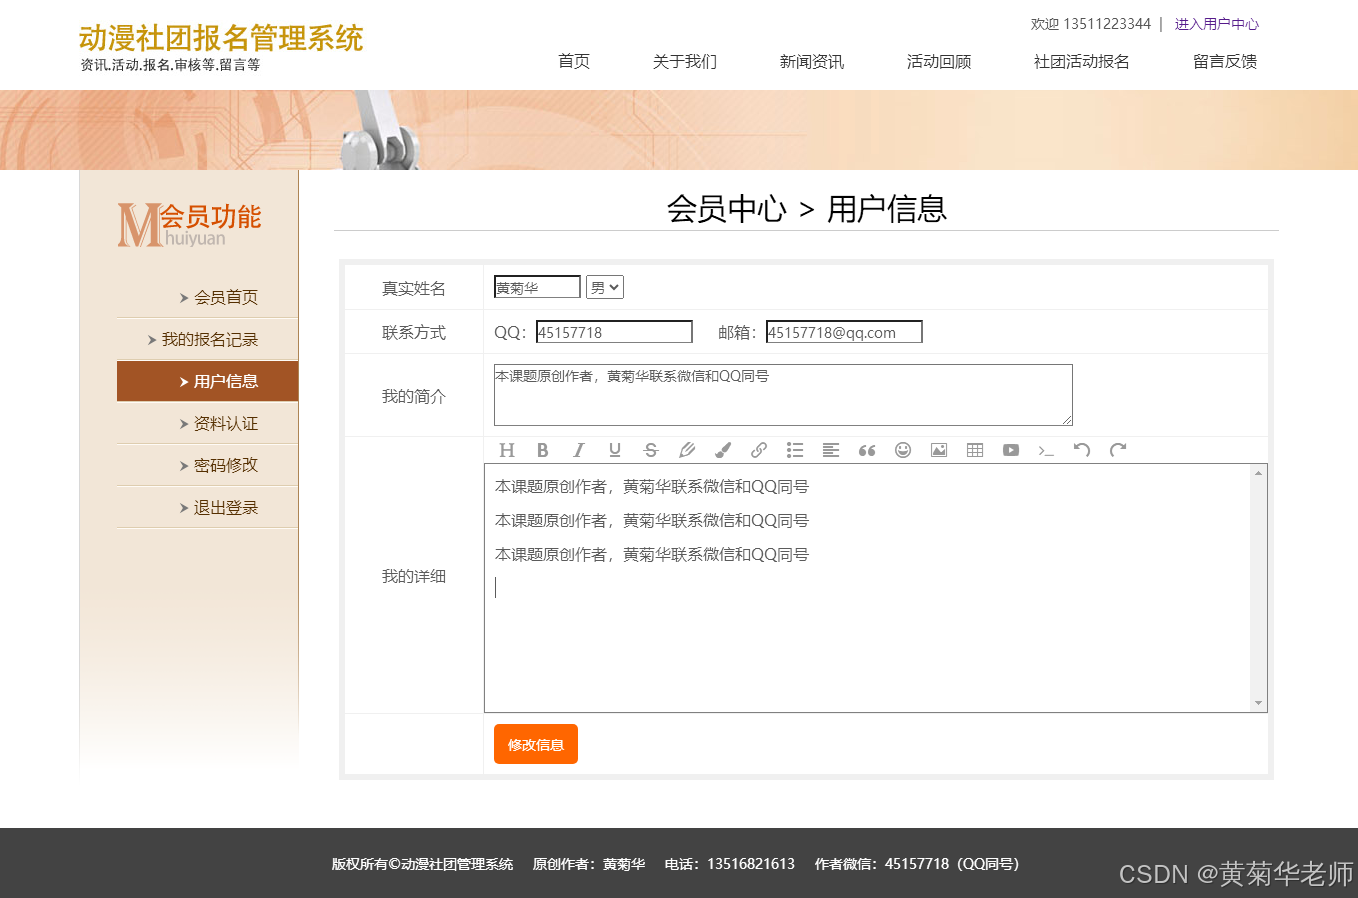Open 社团活动报名 from the navigation bar
The width and height of the screenshot is (1358, 898).
(1081, 61)
